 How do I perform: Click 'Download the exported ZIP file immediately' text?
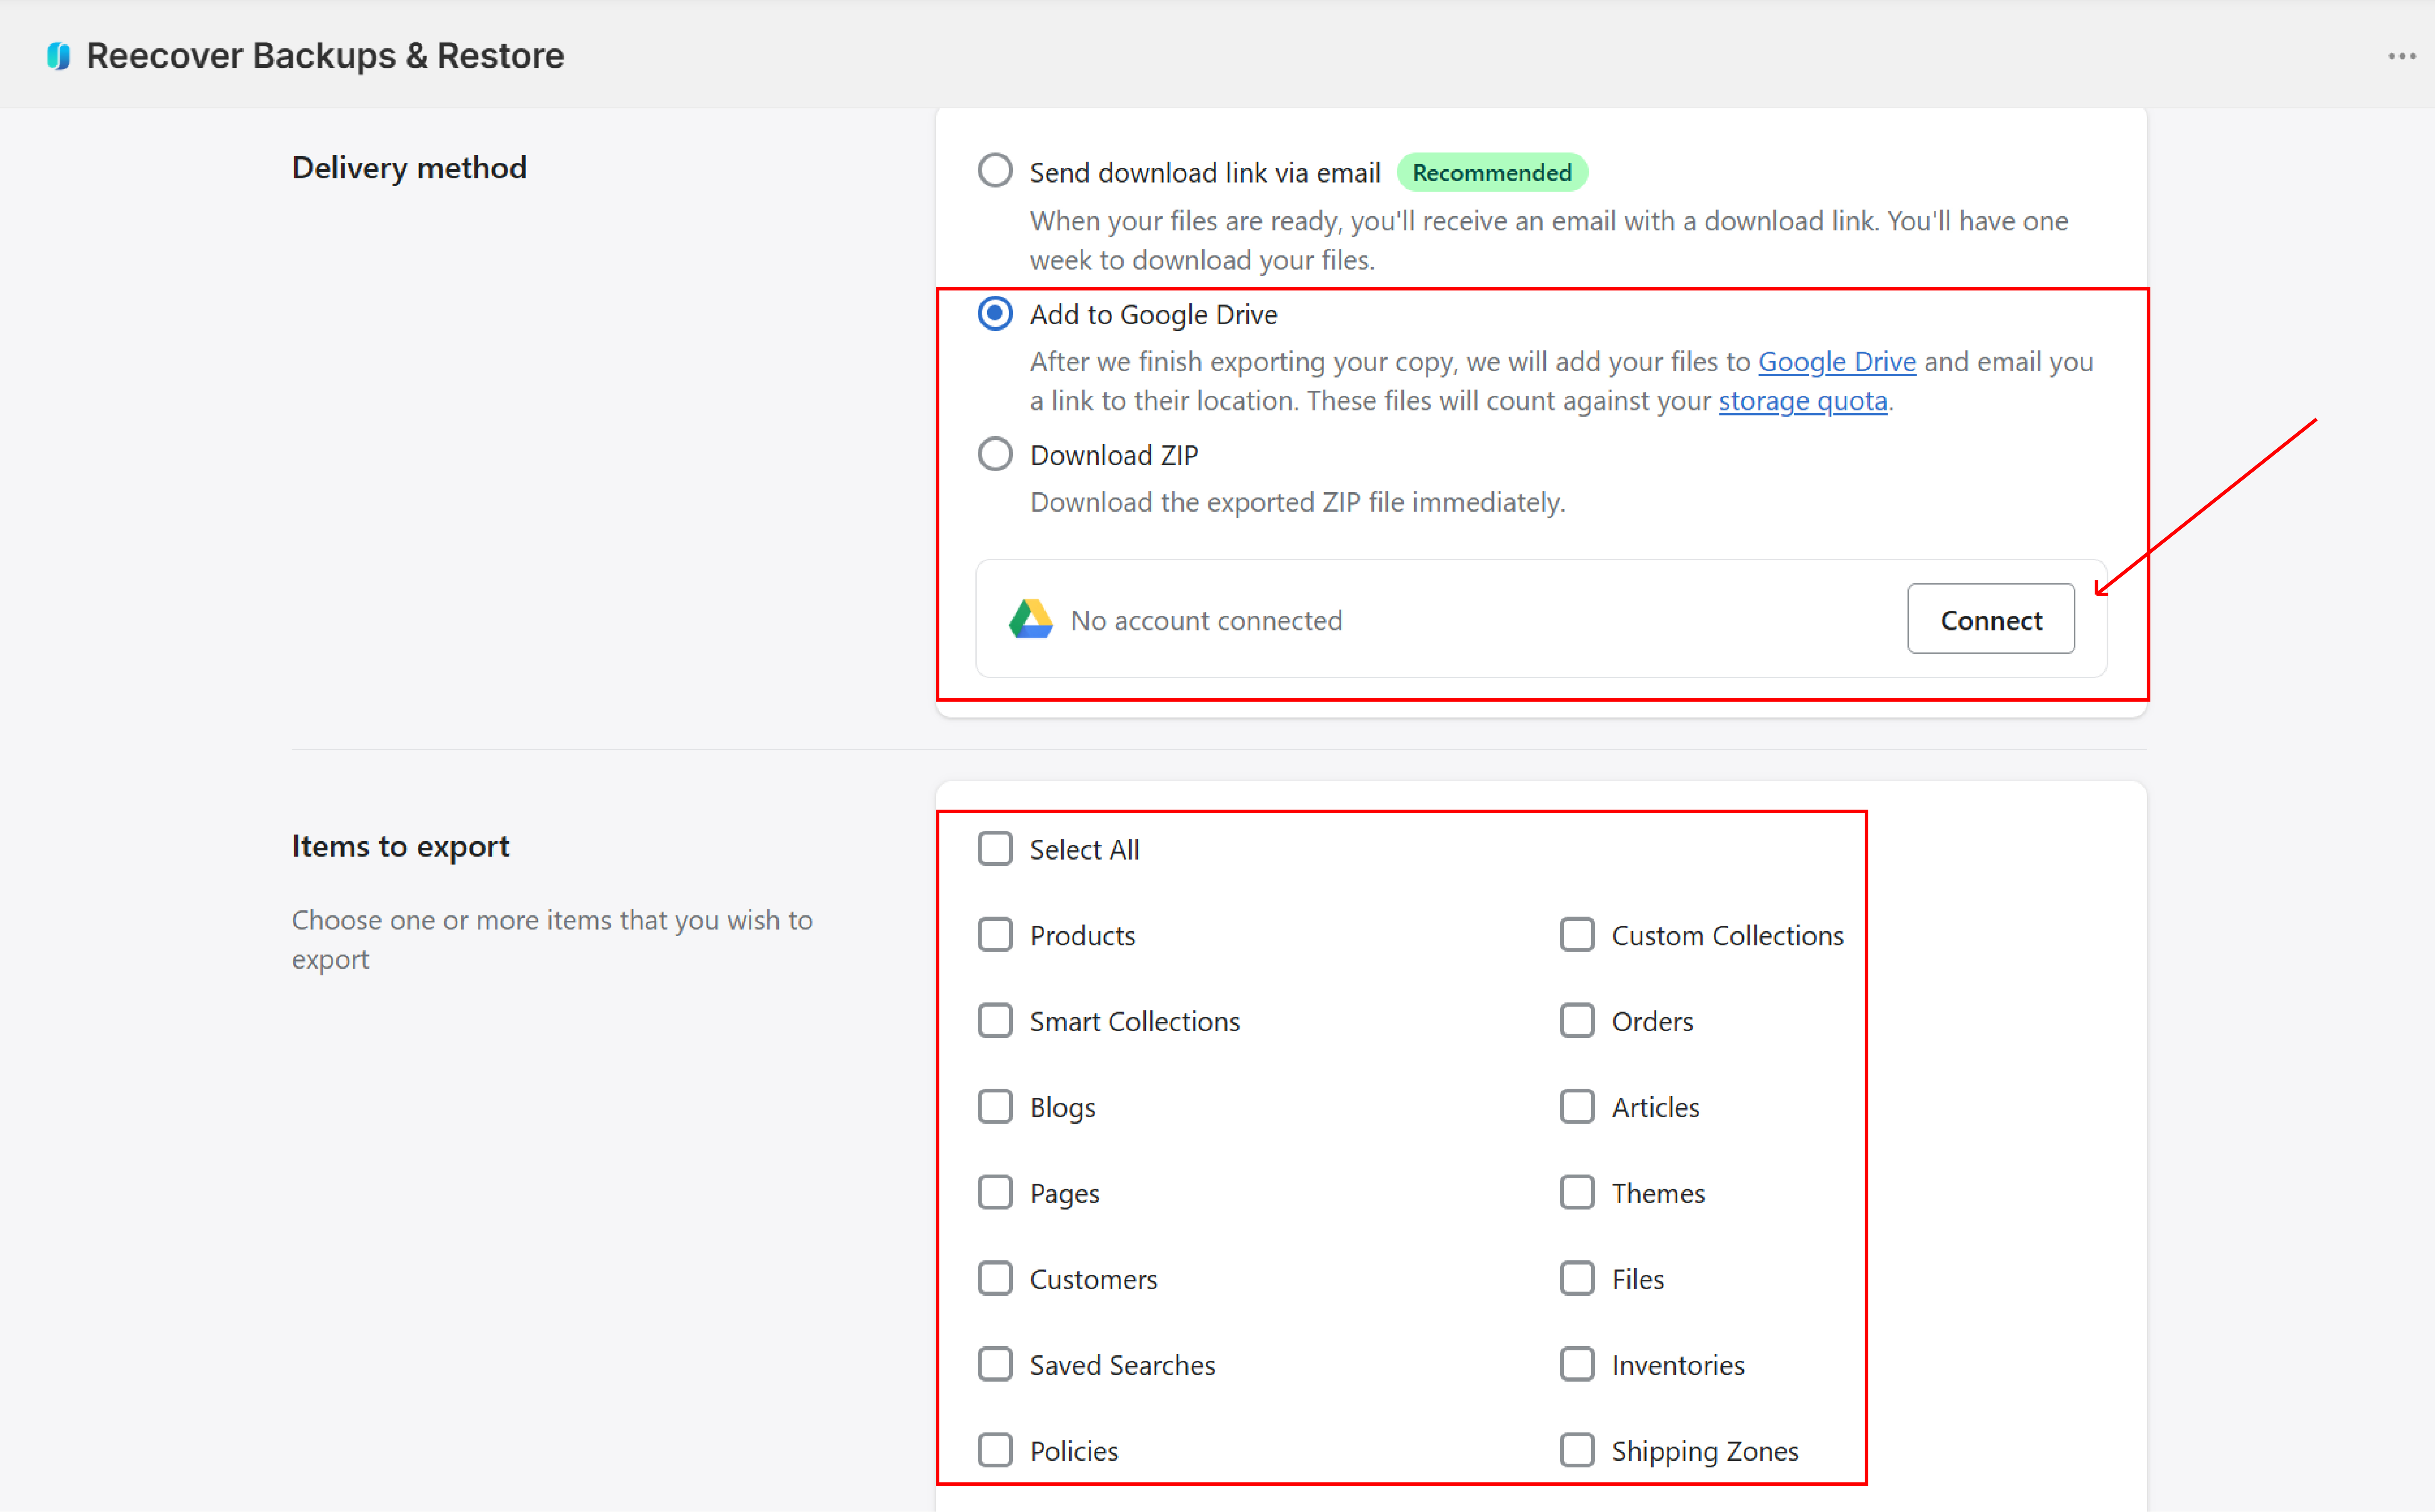click(x=1297, y=502)
